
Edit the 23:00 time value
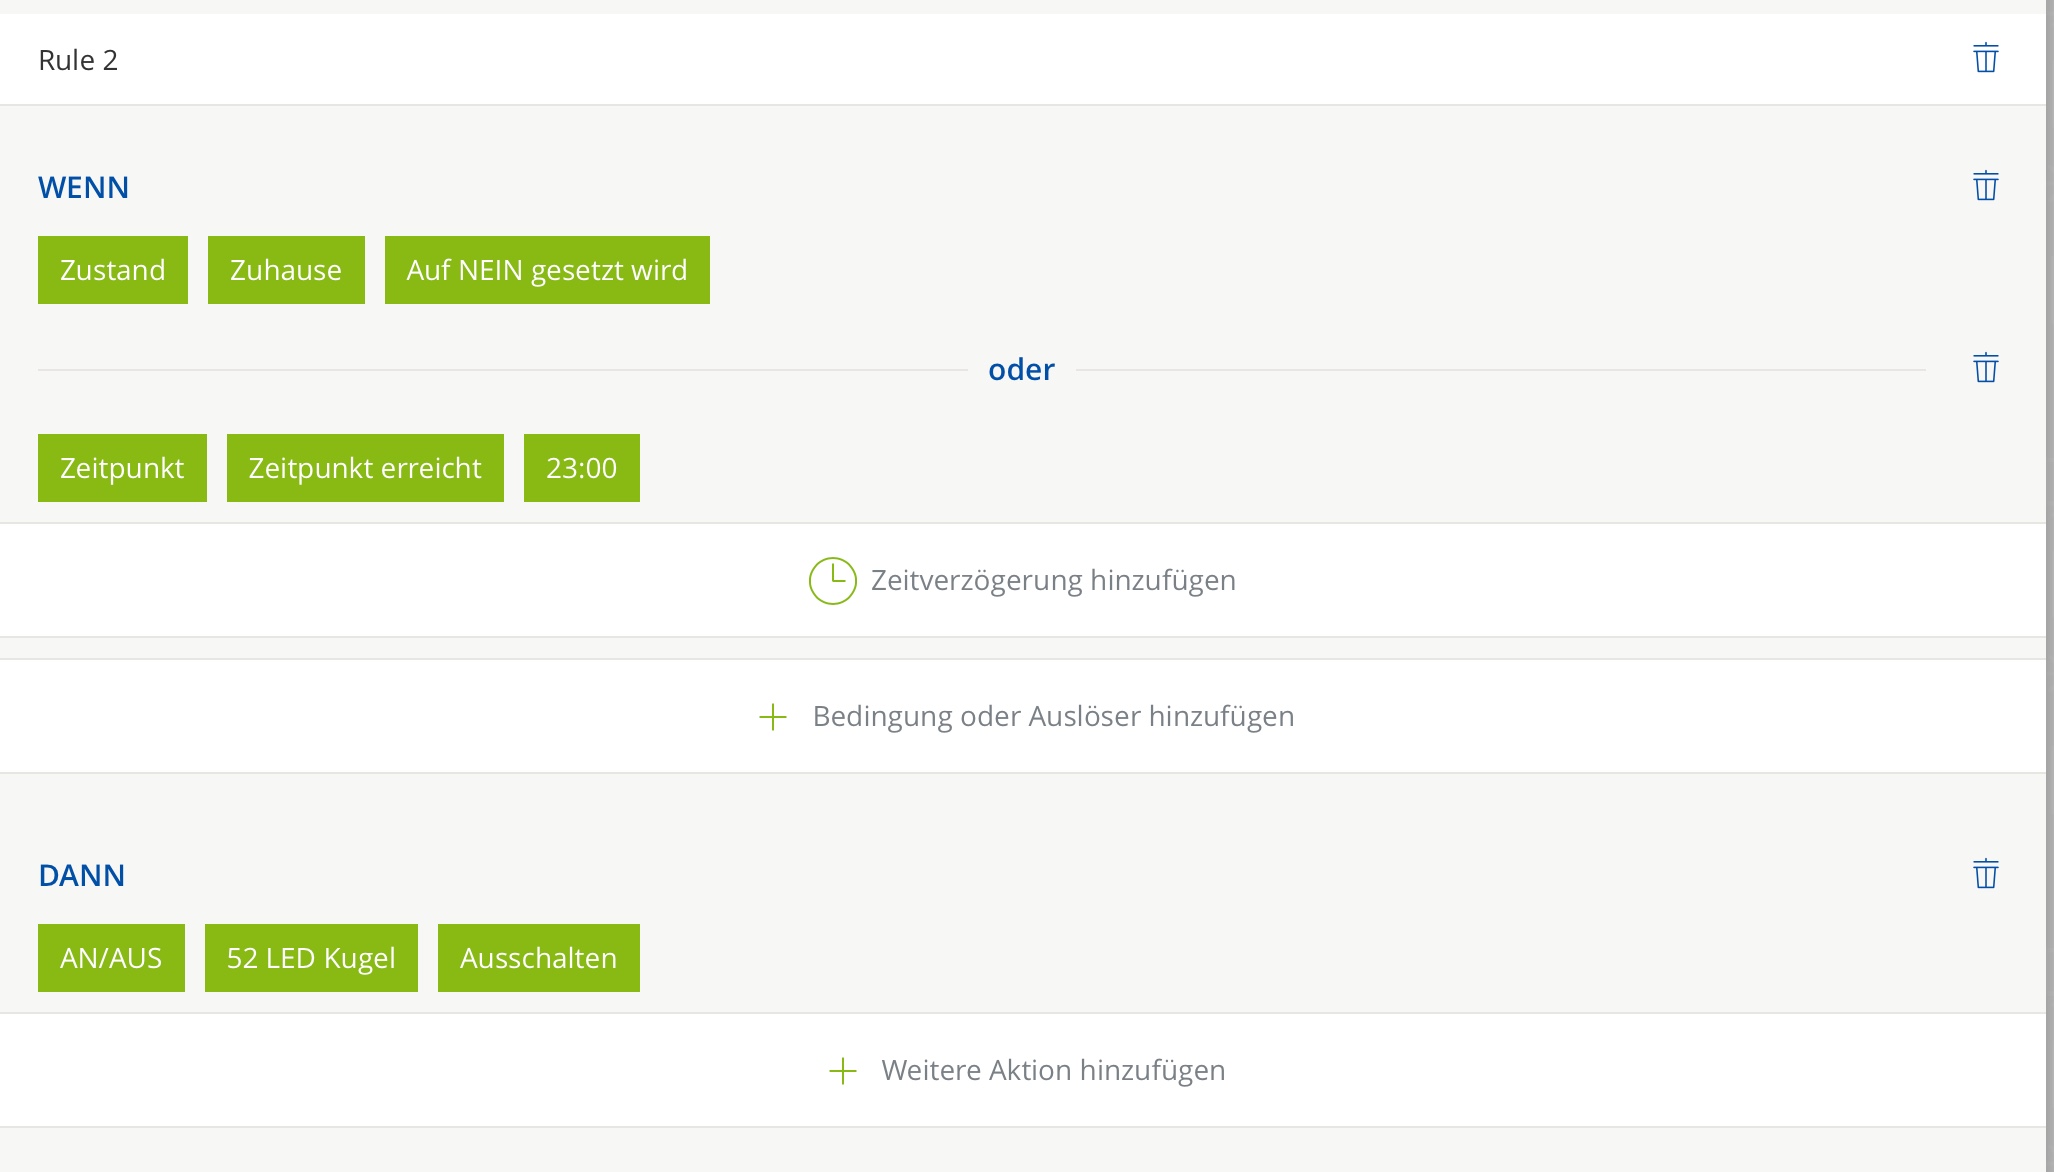[581, 468]
